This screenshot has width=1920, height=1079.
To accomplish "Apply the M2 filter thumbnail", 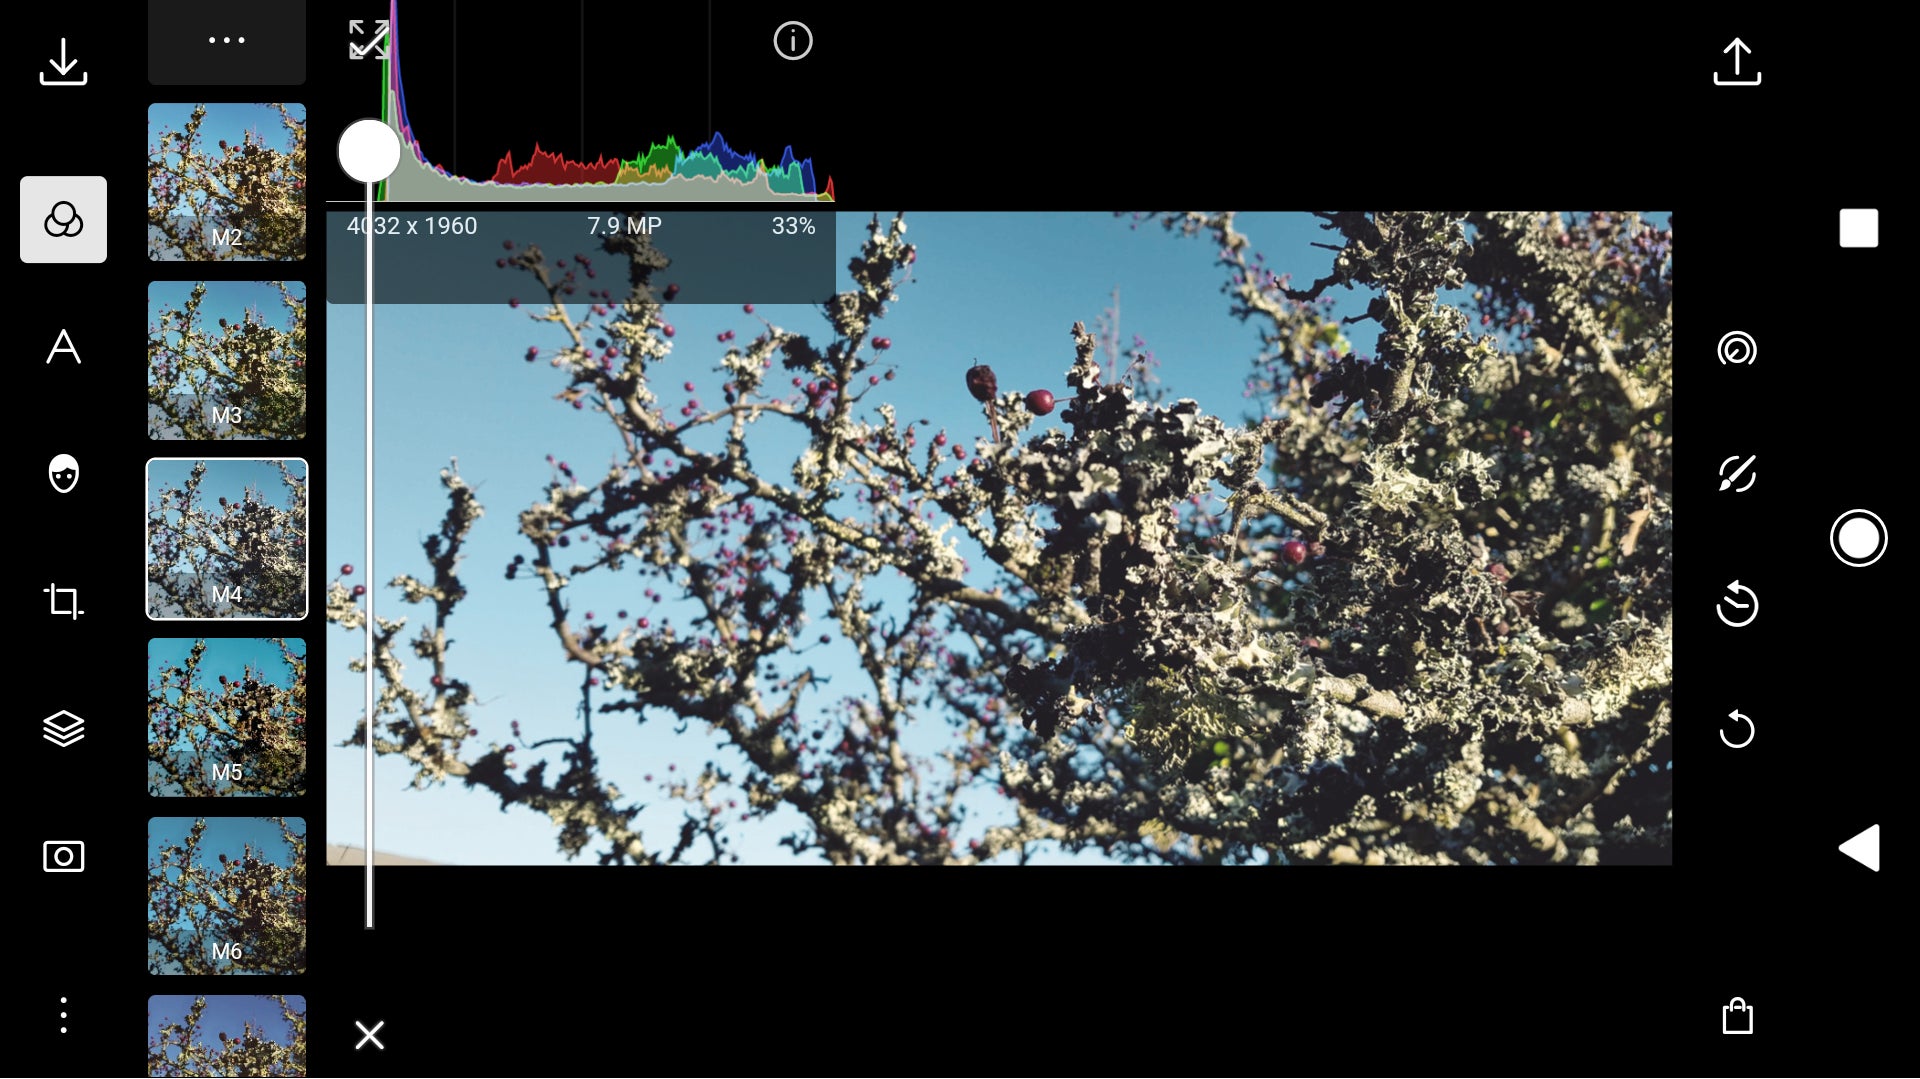I will (x=227, y=182).
